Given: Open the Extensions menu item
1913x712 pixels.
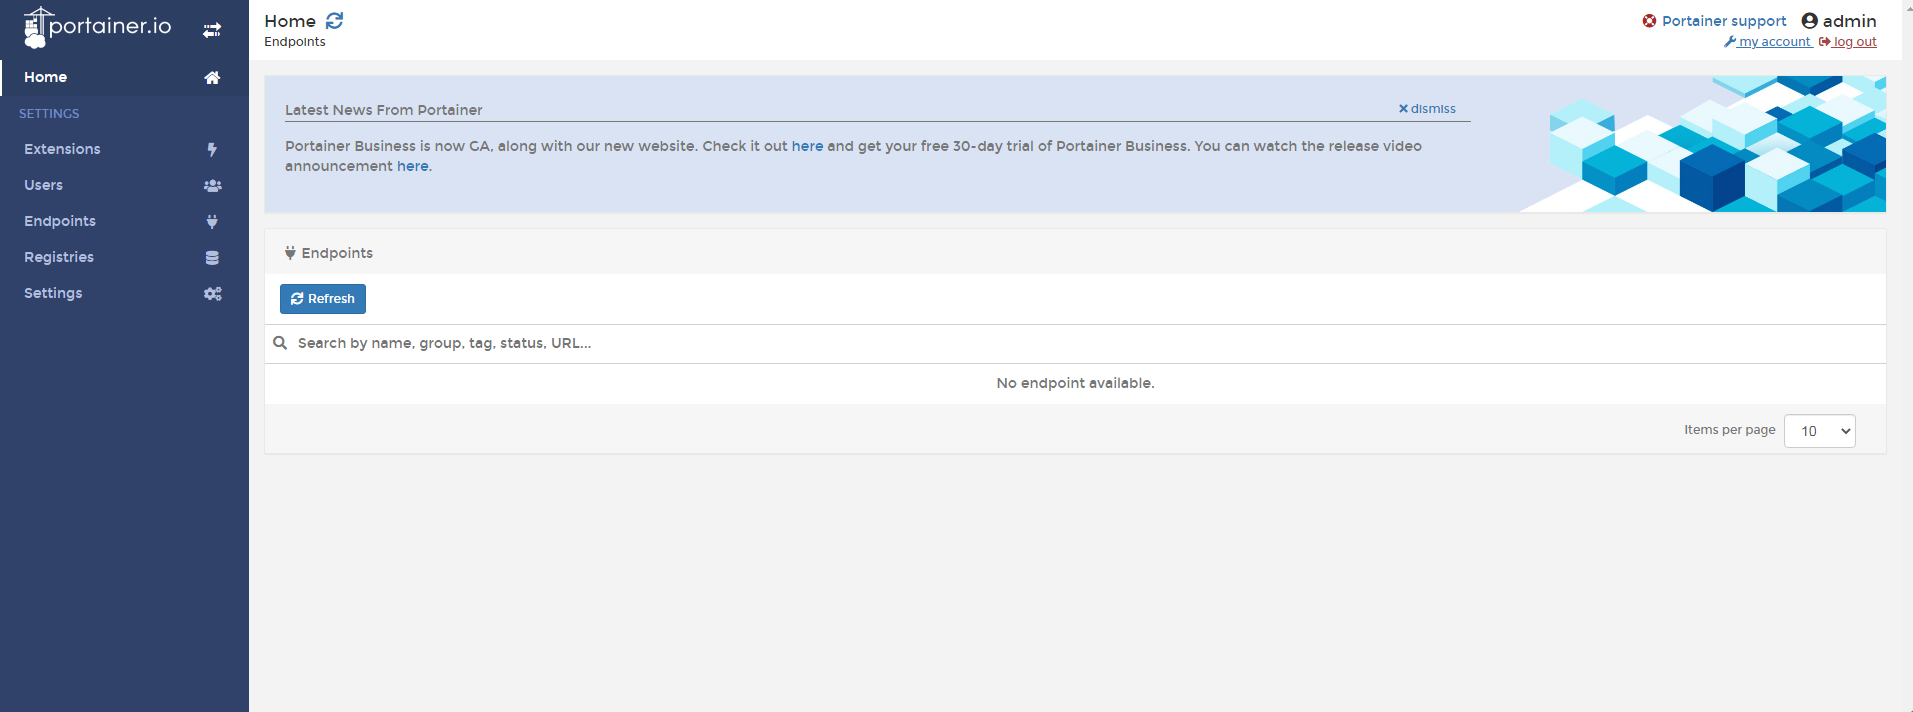Looking at the screenshot, I should [124, 149].
